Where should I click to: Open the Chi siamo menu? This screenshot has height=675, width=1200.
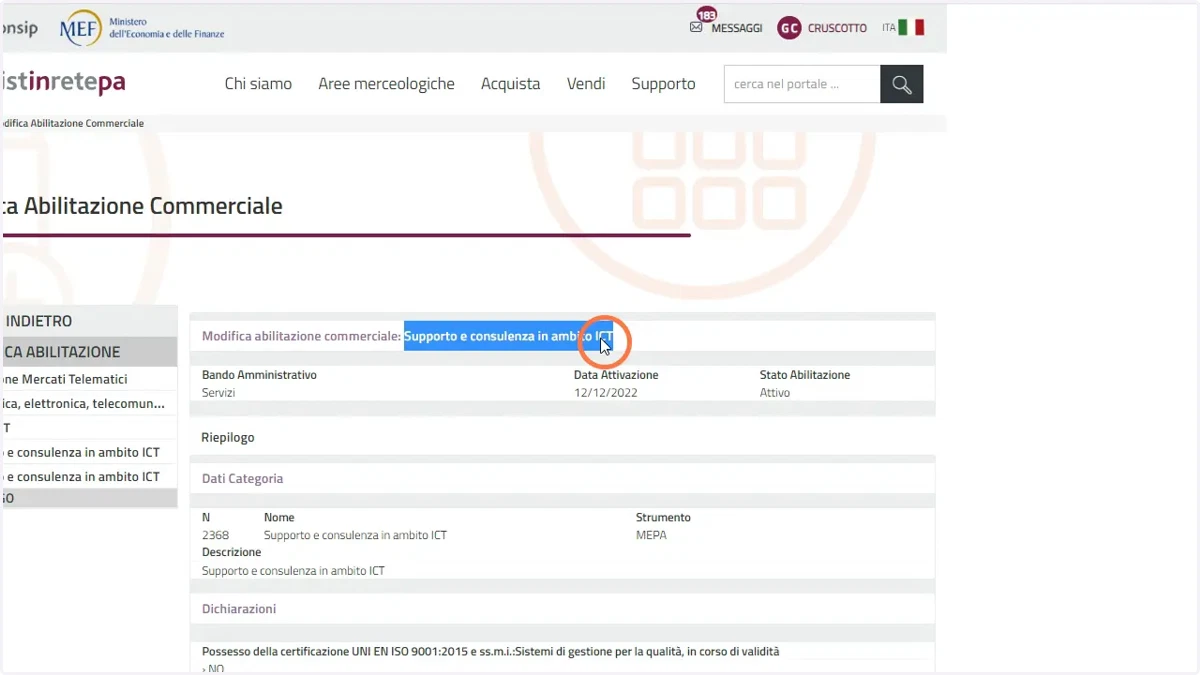point(258,84)
